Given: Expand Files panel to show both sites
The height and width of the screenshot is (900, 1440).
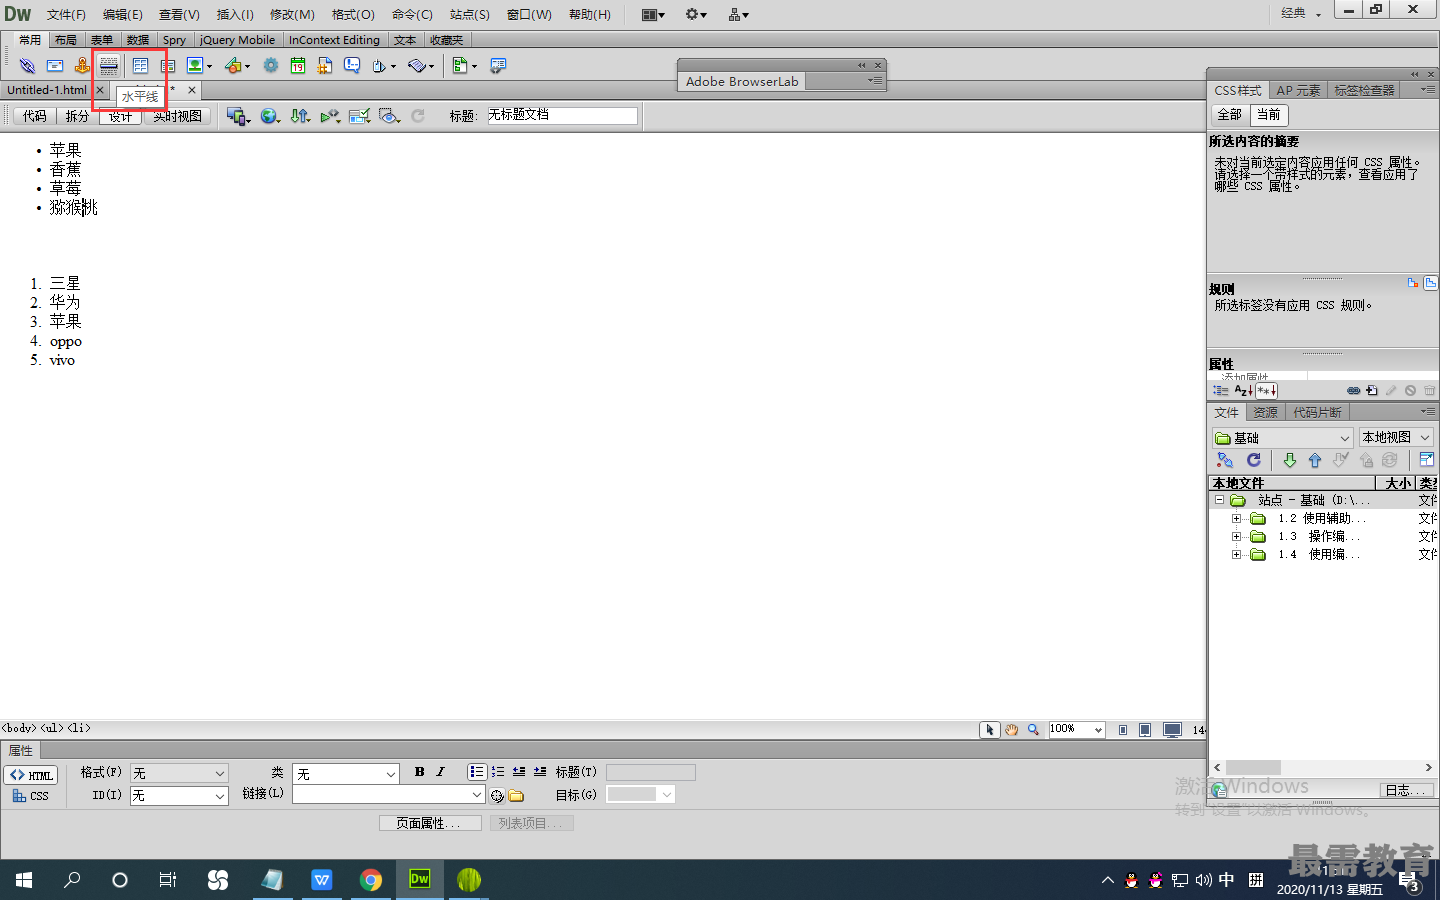Looking at the screenshot, I should (x=1427, y=460).
